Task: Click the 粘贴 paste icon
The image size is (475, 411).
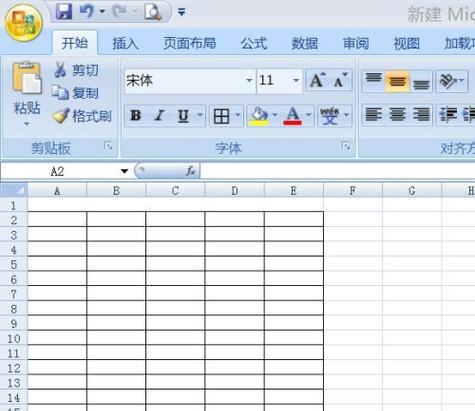Action: [x=27, y=78]
